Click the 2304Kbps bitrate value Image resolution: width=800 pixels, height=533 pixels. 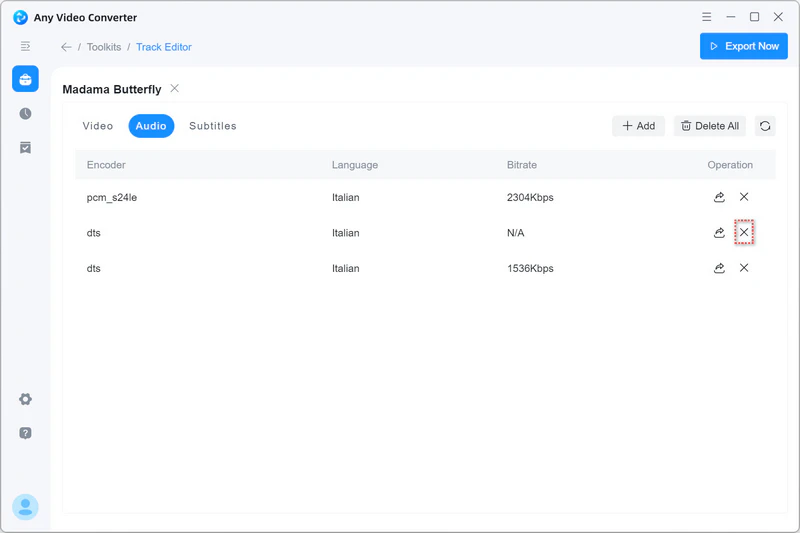pos(530,197)
